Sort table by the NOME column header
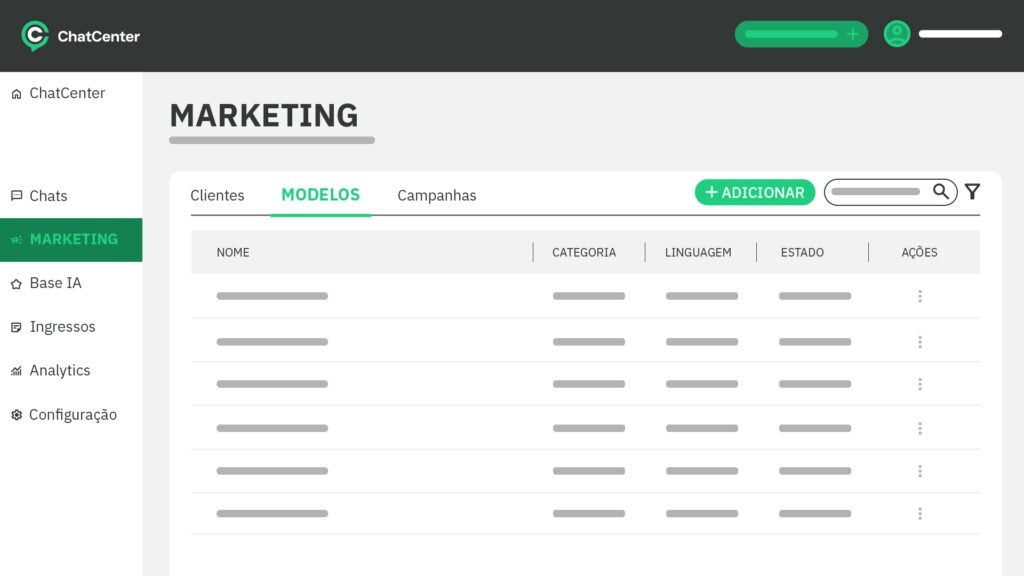 point(233,252)
